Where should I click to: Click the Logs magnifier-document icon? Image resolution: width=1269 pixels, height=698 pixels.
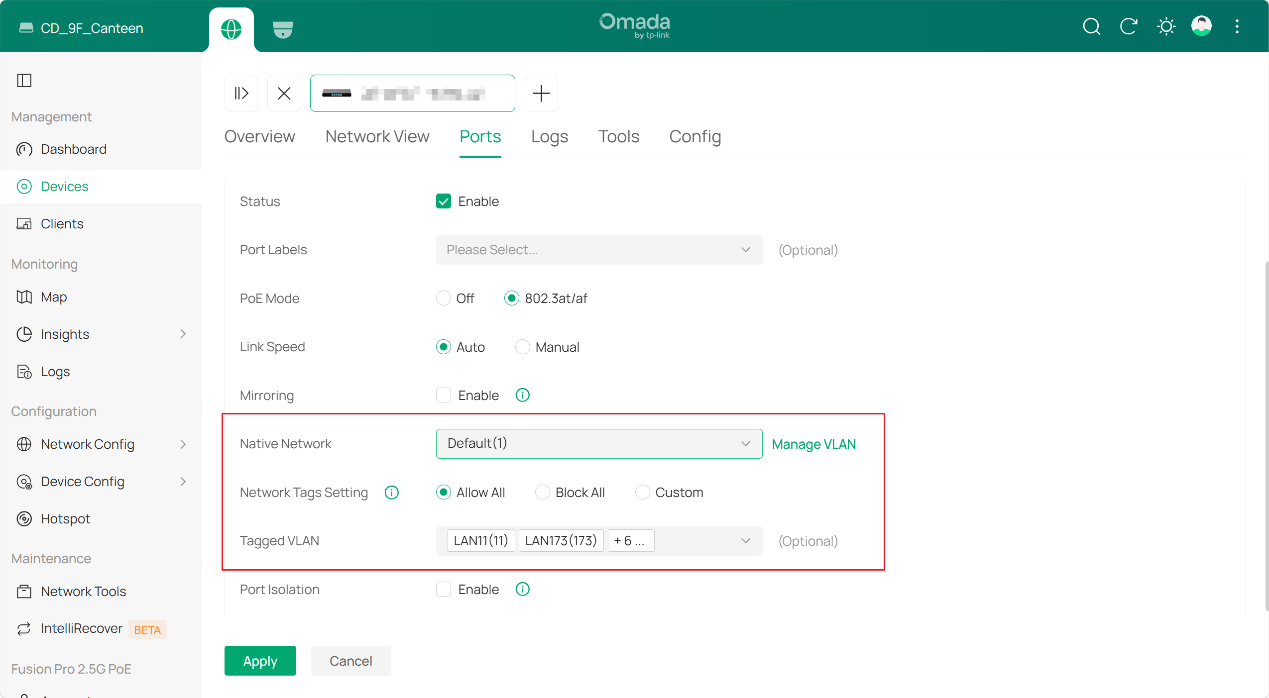click(x=25, y=372)
